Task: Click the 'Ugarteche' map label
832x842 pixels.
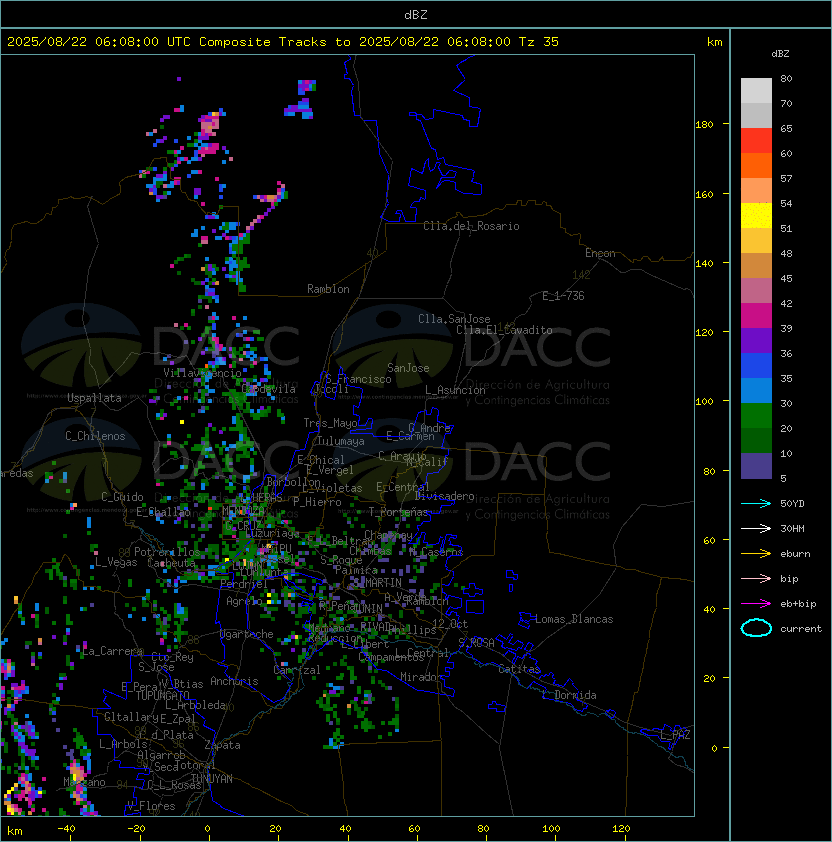Action: 247,634
